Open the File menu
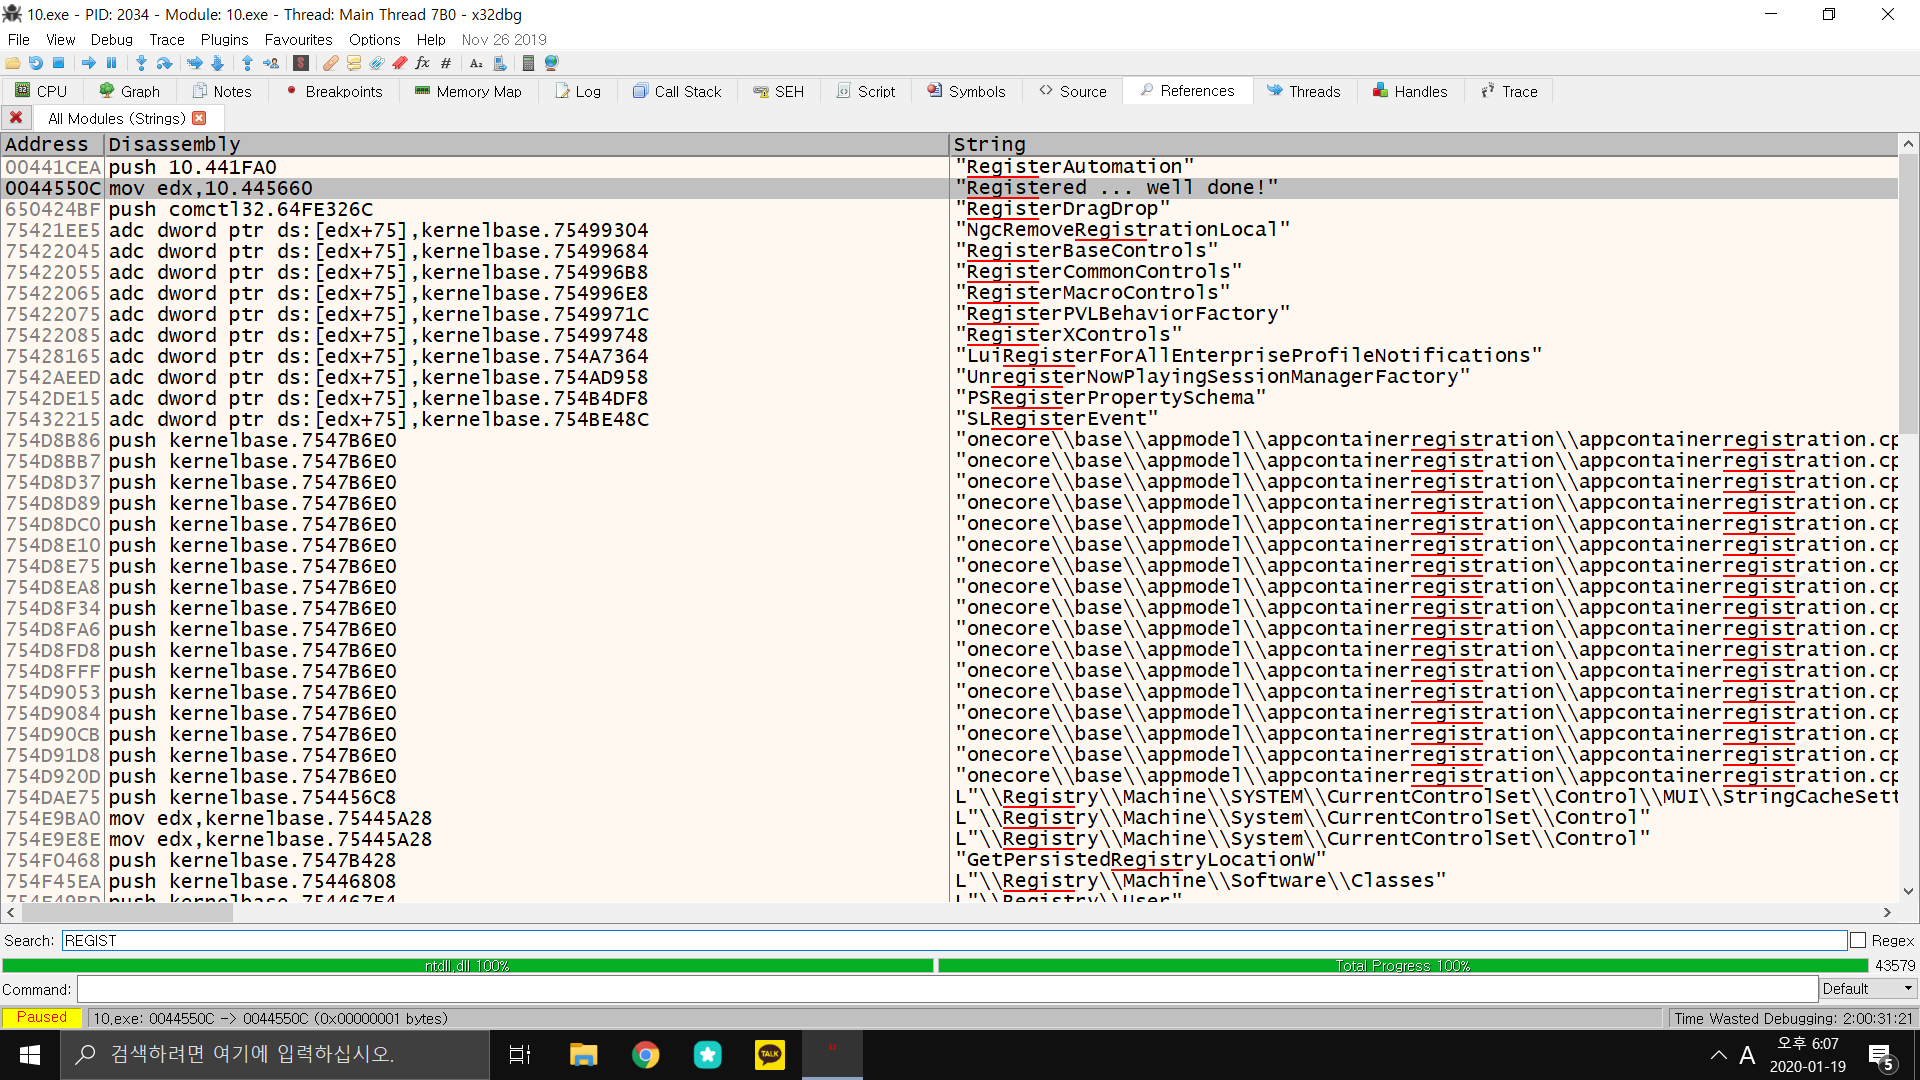The width and height of the screenshot is (1920, 1080). click(x=18, y=39)
